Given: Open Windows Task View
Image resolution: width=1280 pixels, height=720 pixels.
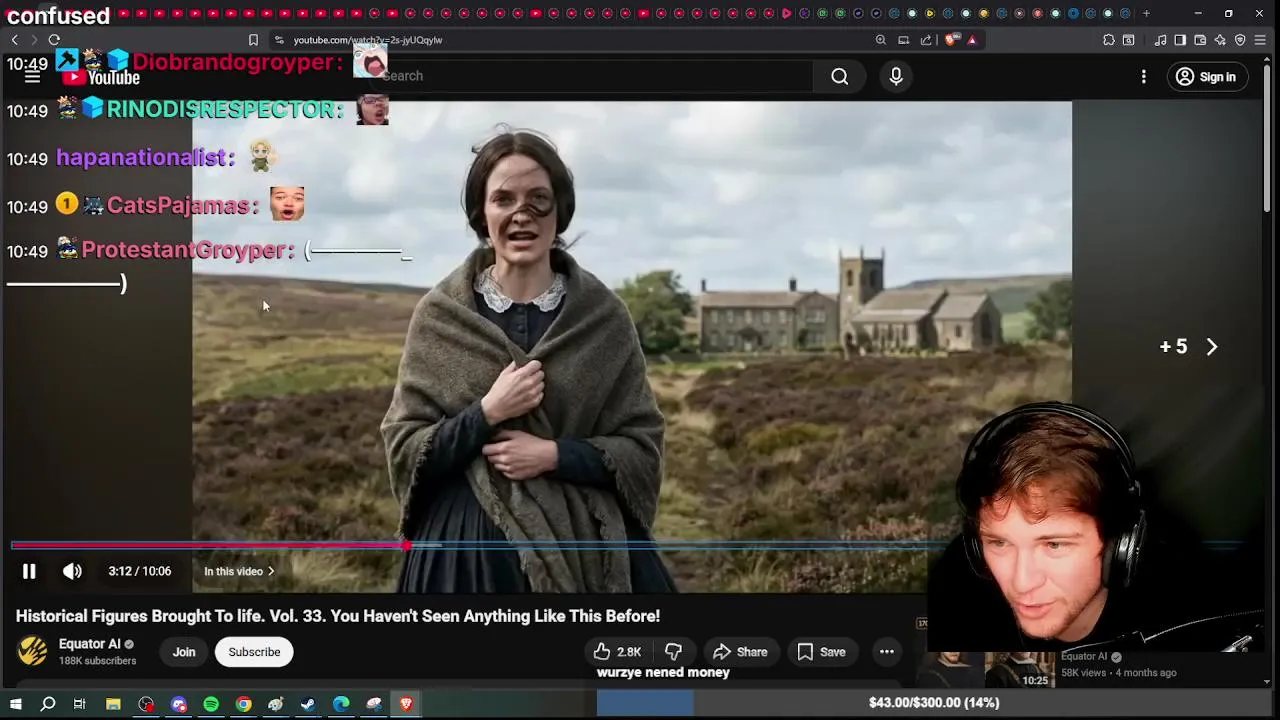Looking at the screenshot, I should (79, 704).
